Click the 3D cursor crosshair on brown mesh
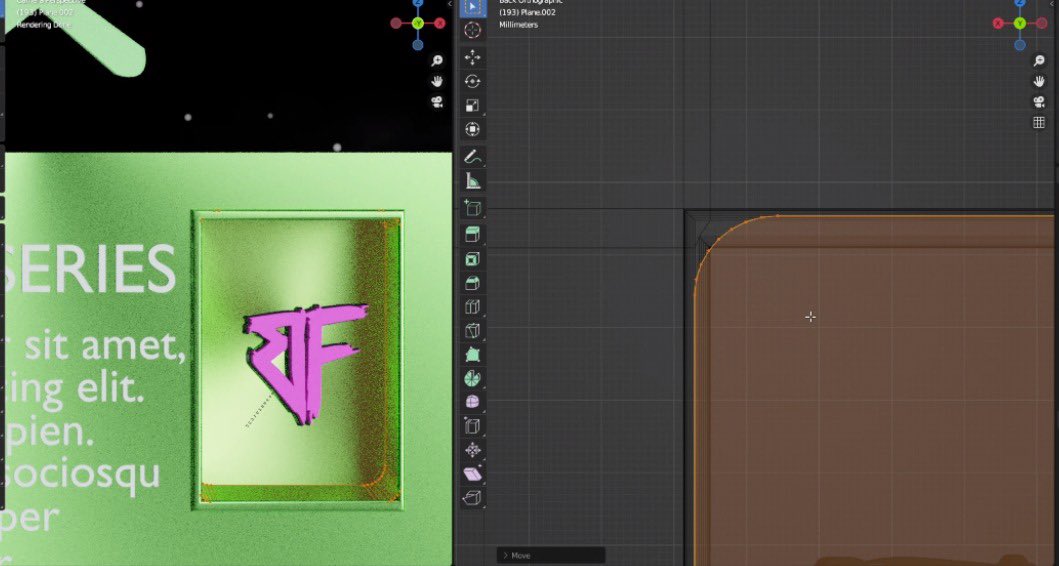 tap(810, 317)
